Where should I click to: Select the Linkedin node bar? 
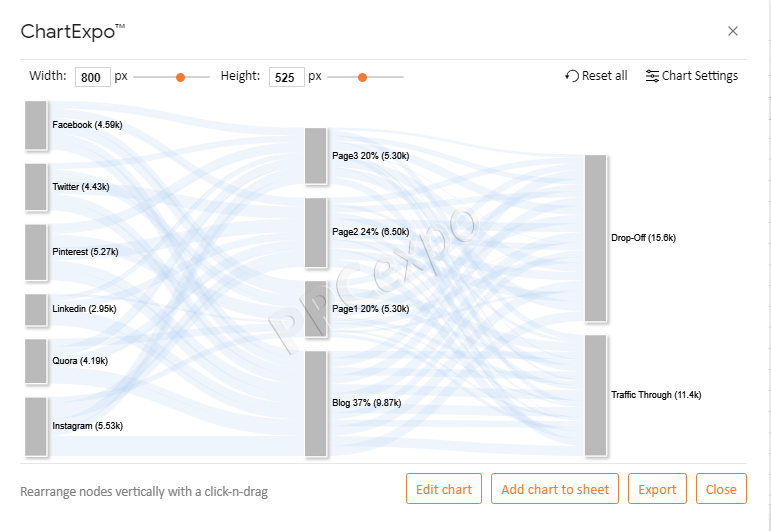click(x=36, y=309)
